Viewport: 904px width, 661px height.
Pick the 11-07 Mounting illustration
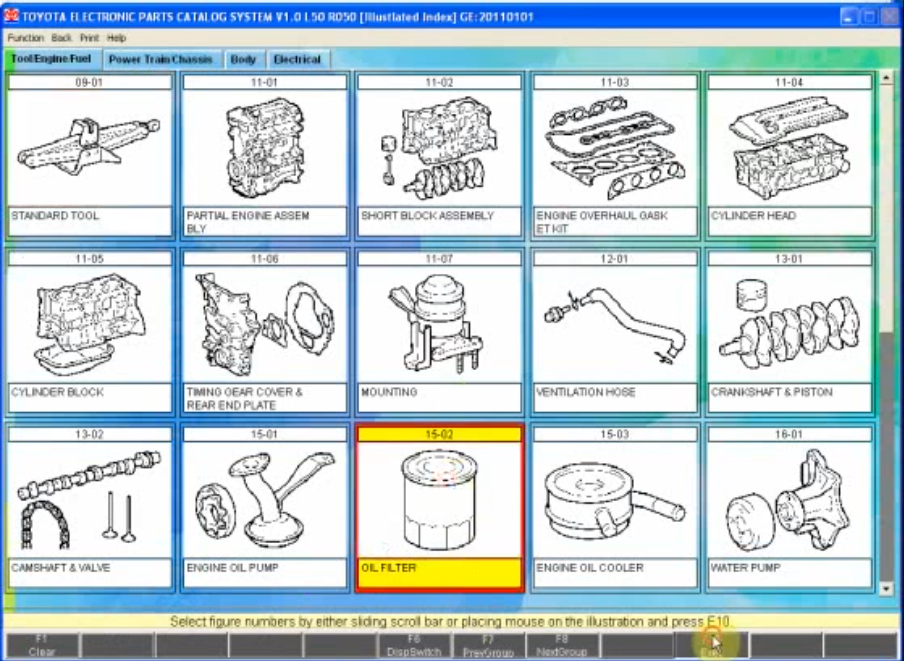(439, 332)
